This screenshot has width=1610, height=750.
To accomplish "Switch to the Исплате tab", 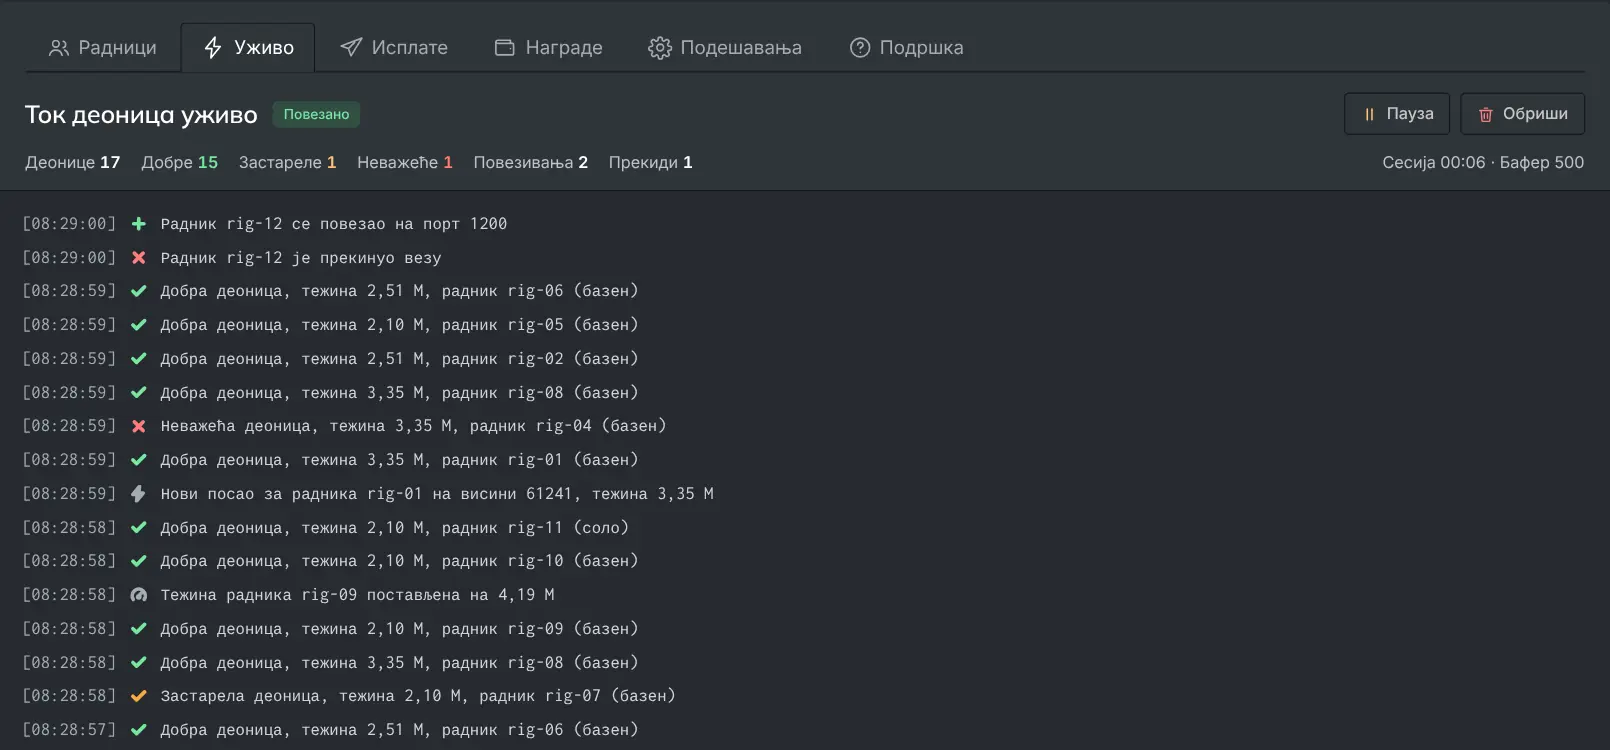I will pyautogui.click(x=394, y=48).
